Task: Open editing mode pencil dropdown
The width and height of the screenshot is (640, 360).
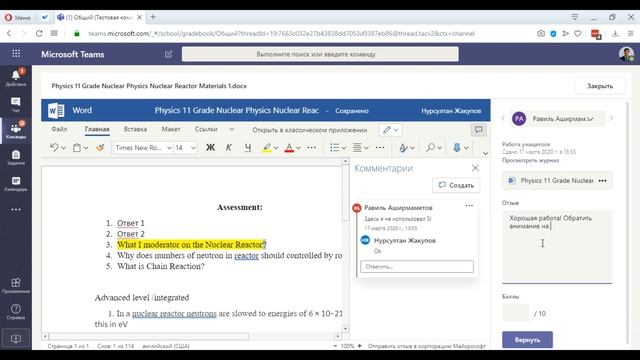Action: 390,130
